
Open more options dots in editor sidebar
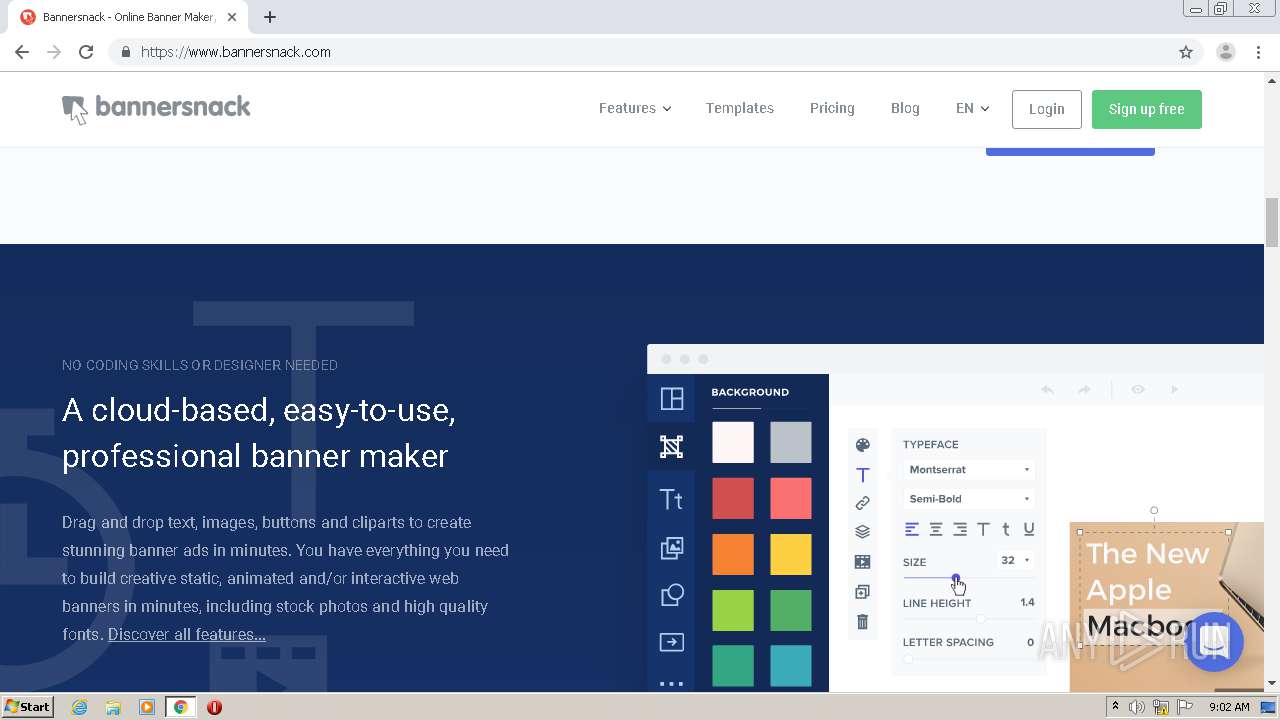(672, 684)
